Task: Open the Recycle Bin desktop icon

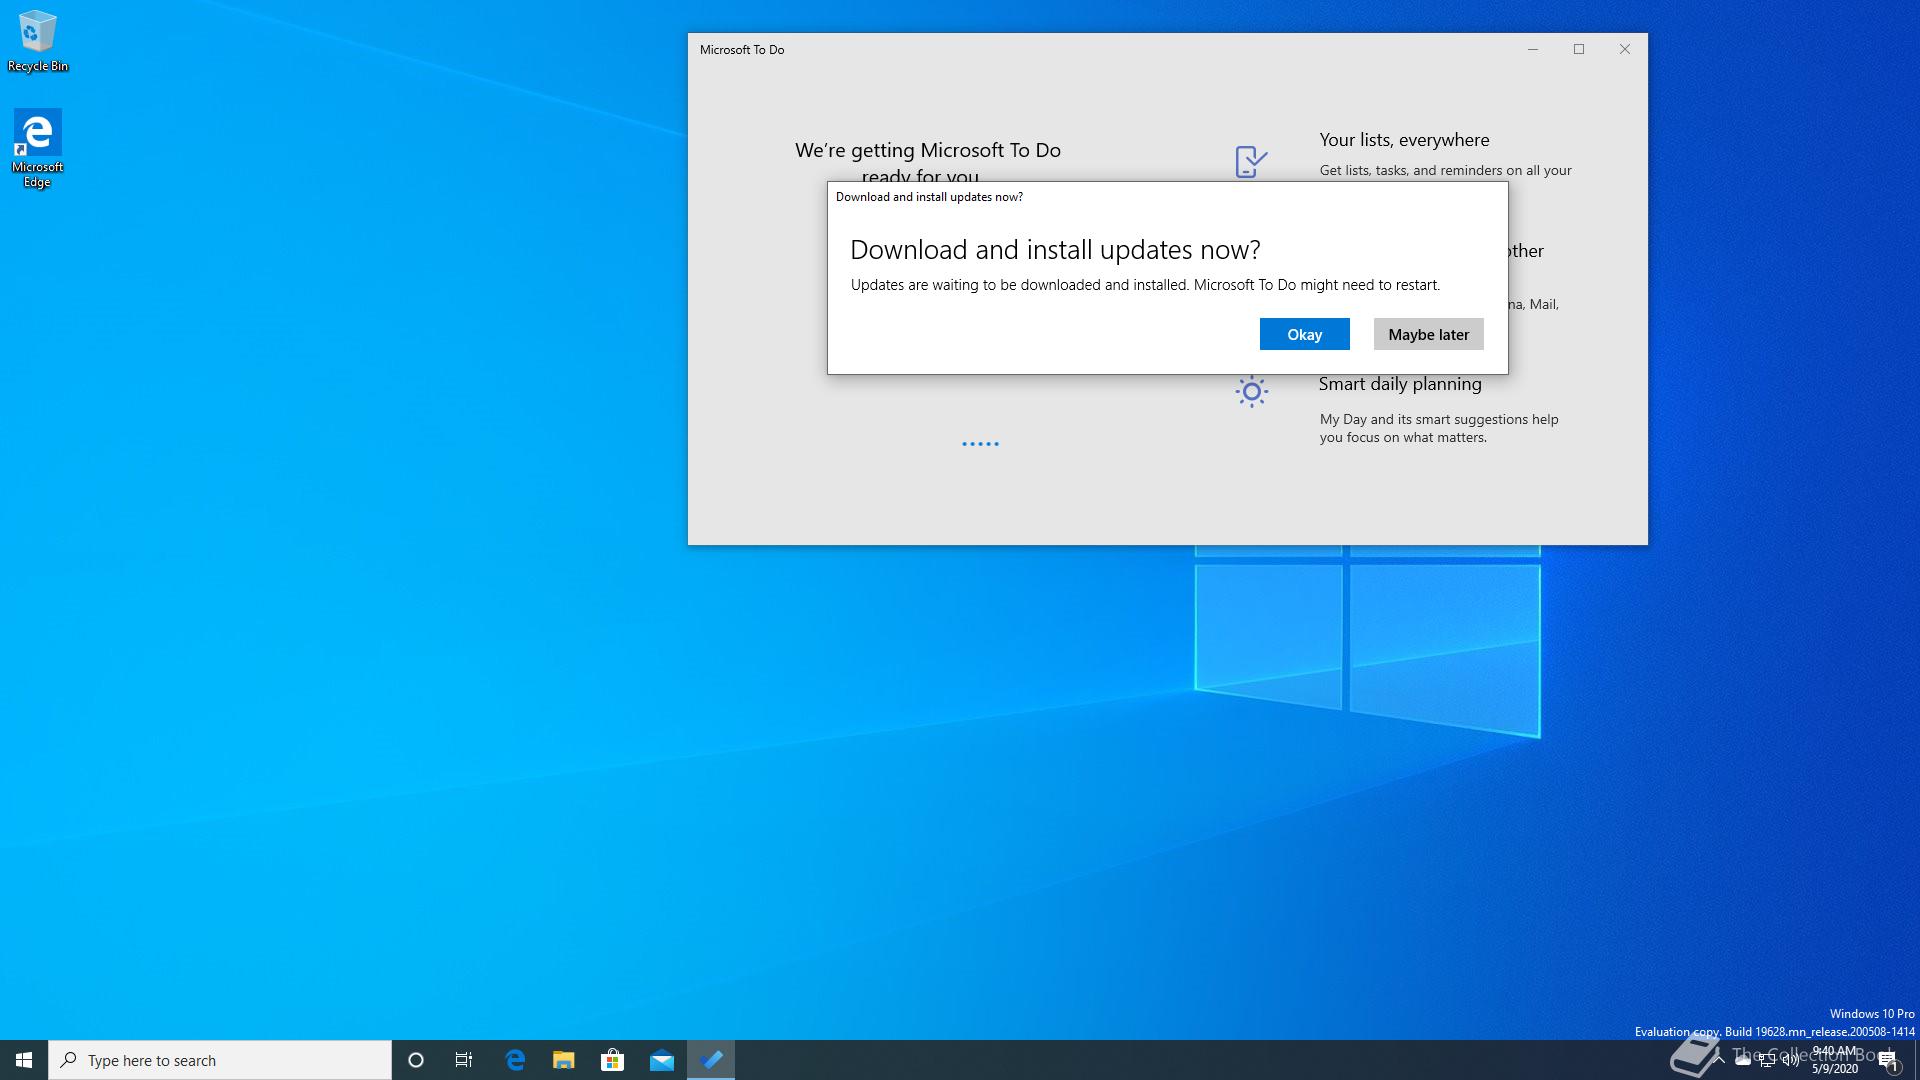Action: pyautogui.click(x=38, y=42)
